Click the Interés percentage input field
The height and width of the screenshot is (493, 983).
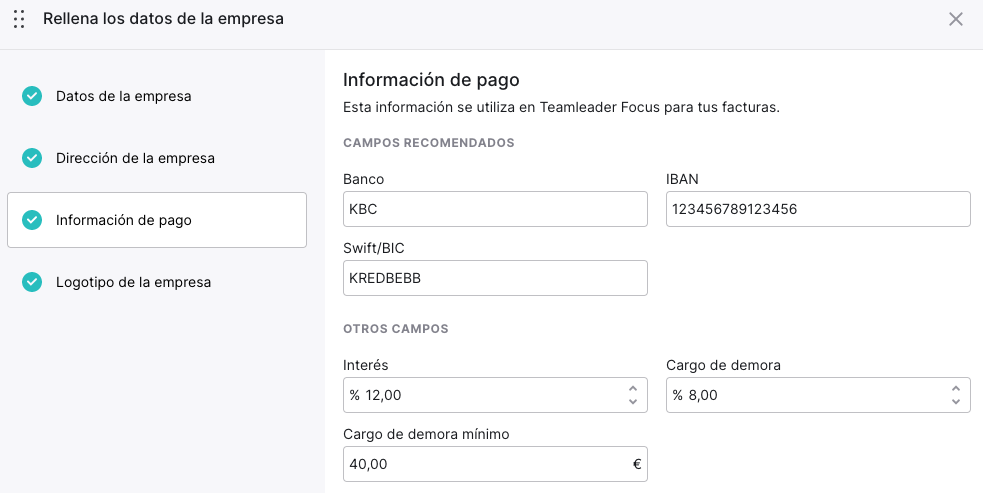pyautogui.click(x=495, y=395)
